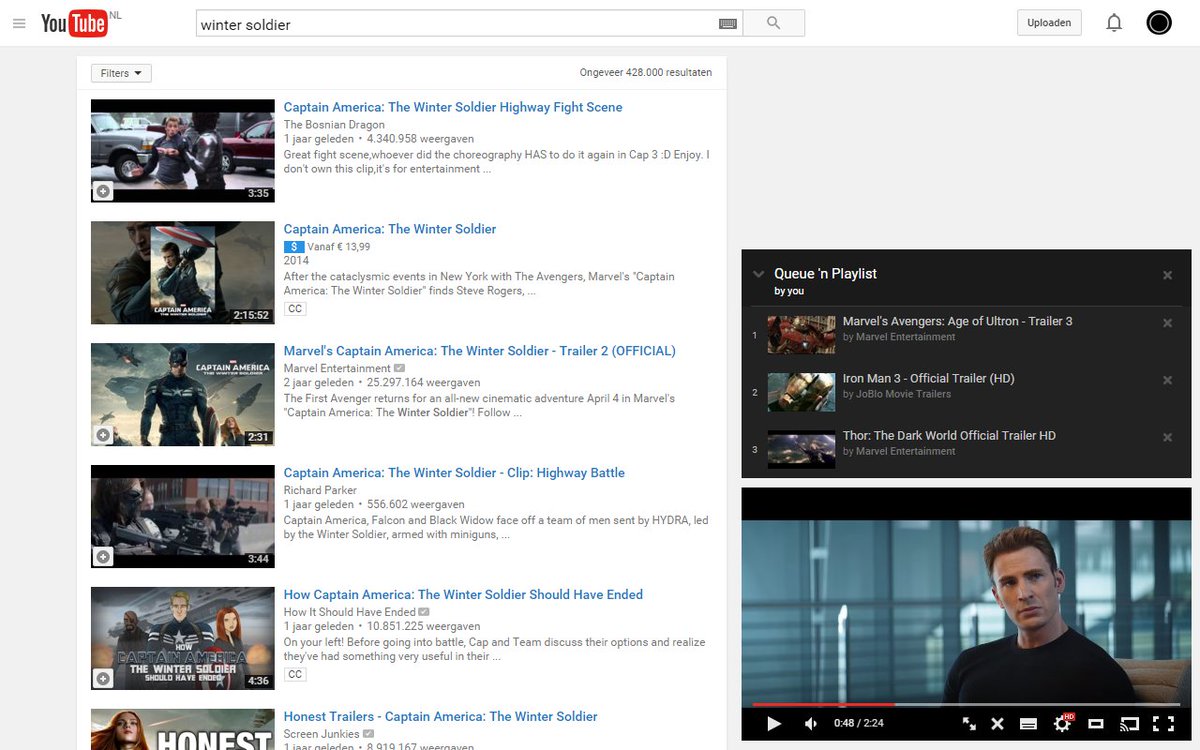1200x750 pixels.
Task: Click CC badge under the 2014 movie
Action: coord(295,309)
